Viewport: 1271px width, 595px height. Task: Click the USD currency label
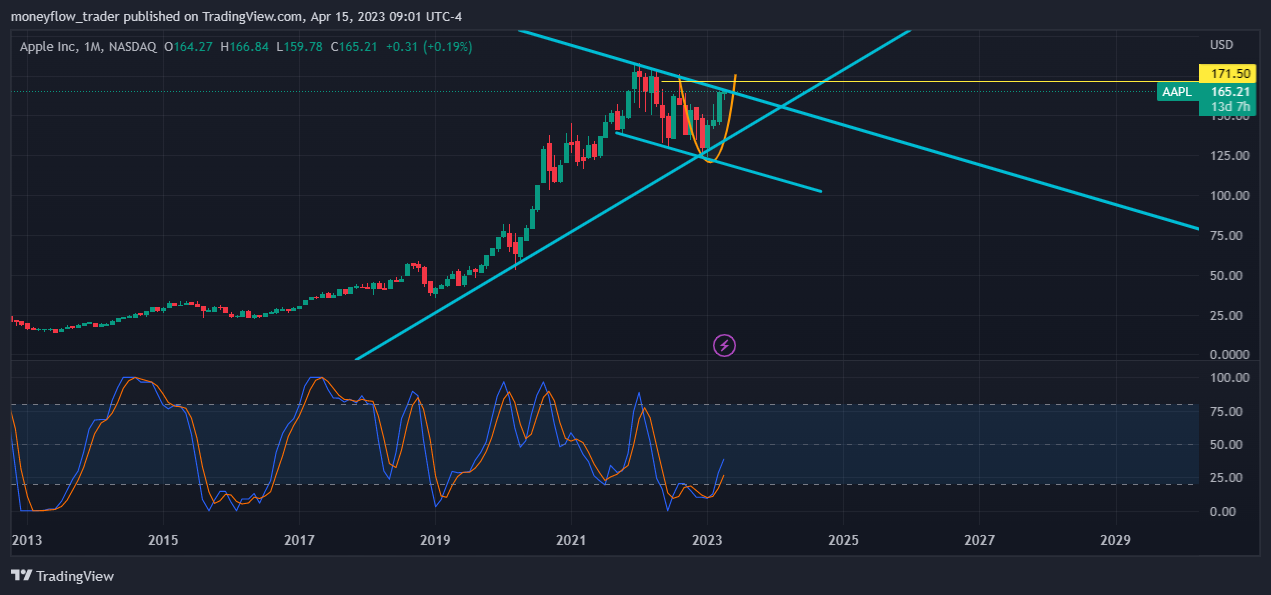pyautogui.click(x=1222, y=45)
